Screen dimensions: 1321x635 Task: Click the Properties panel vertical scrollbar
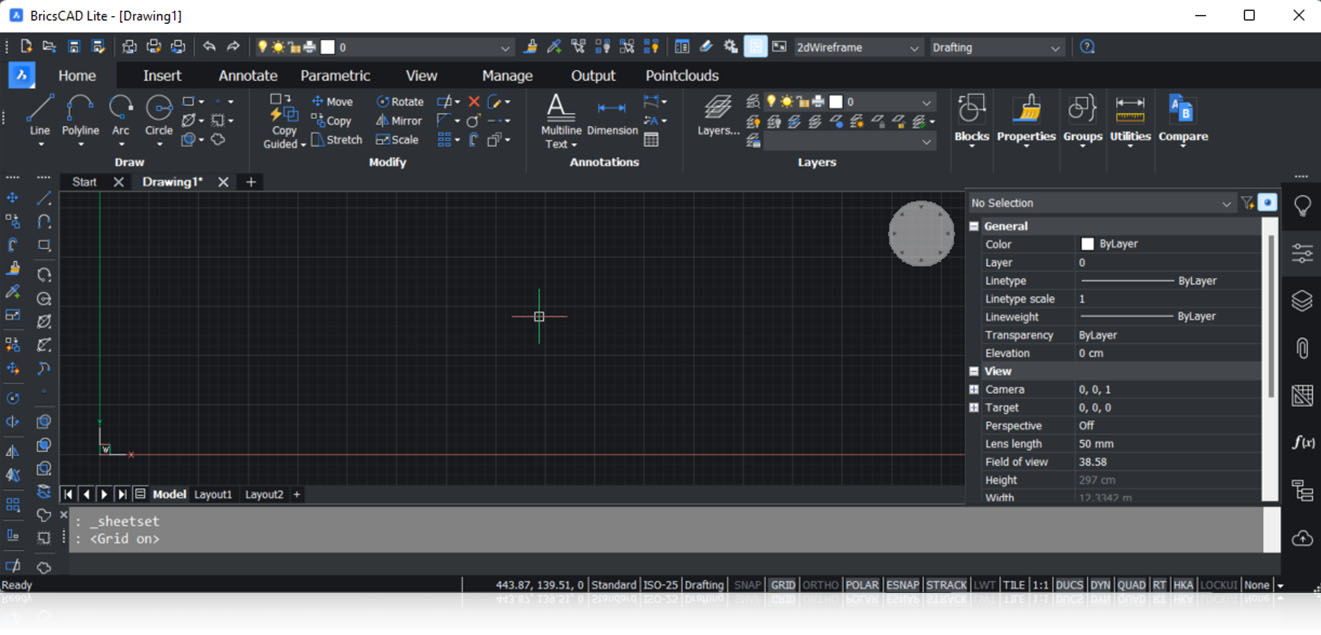(x=1271, y=316)
